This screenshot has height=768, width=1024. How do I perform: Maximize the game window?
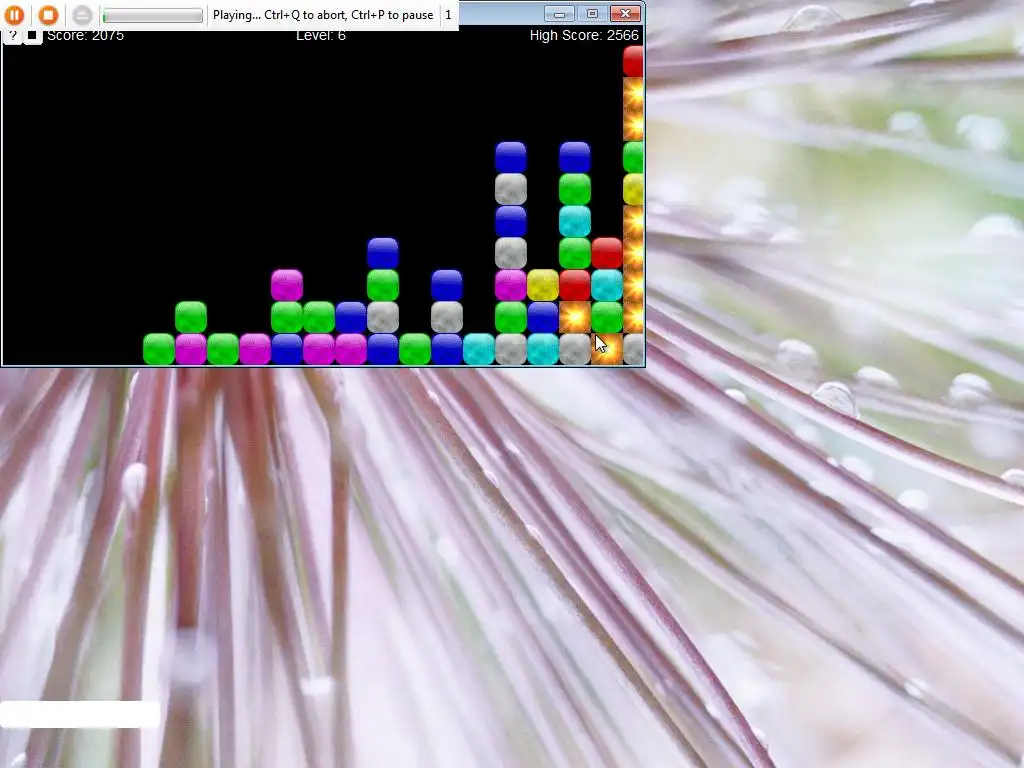(x=592, y=13)
